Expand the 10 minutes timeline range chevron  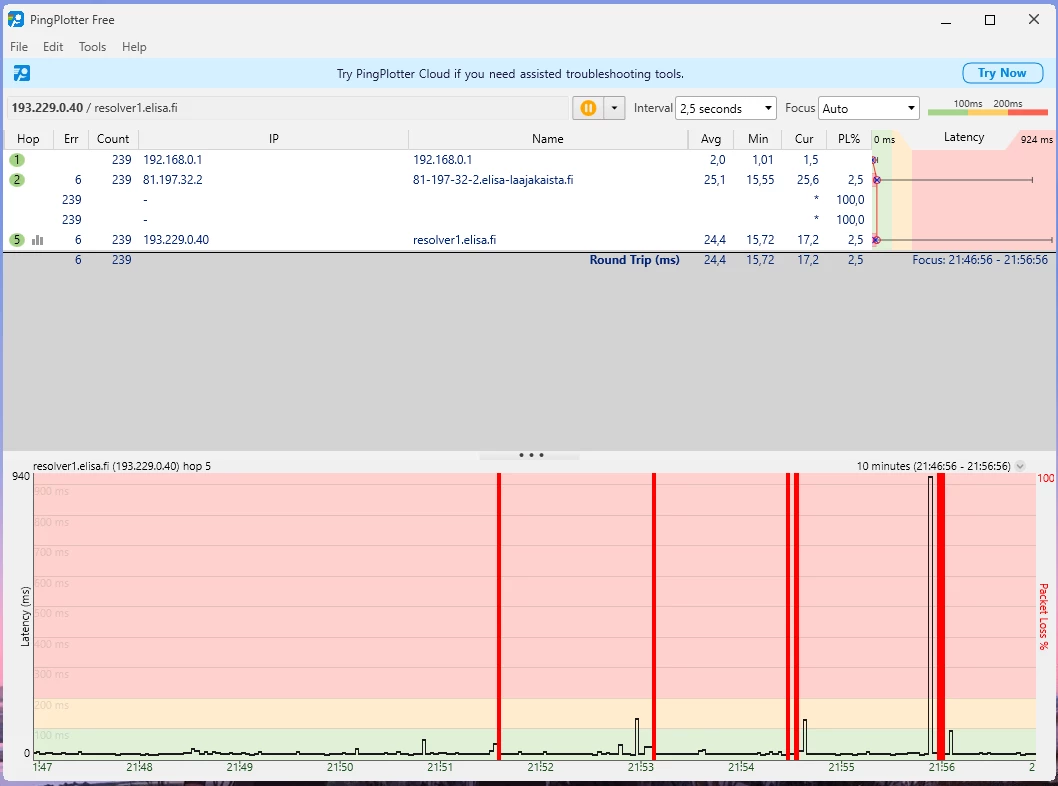[1020, 466]
